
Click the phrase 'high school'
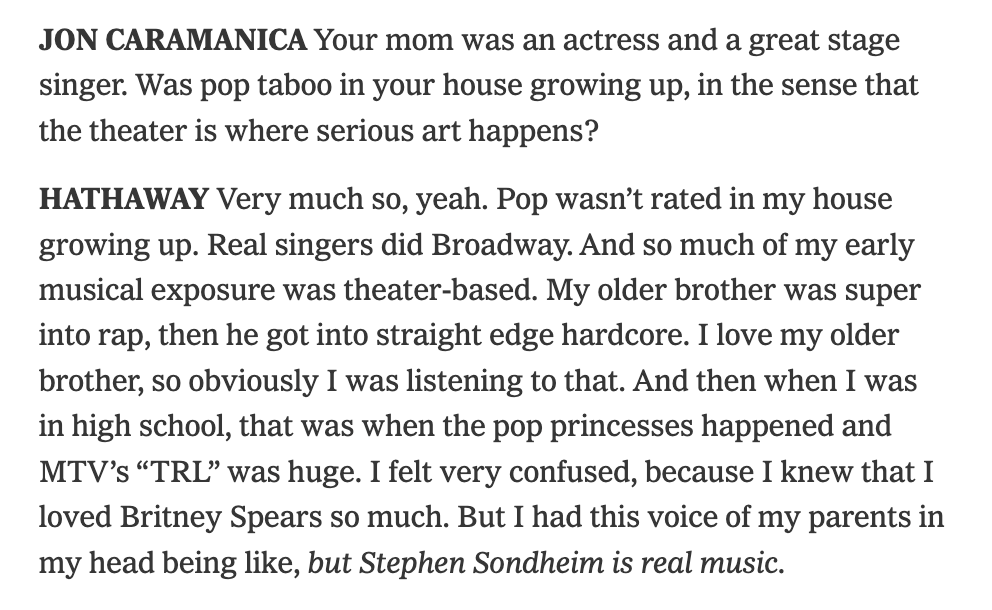150,426
